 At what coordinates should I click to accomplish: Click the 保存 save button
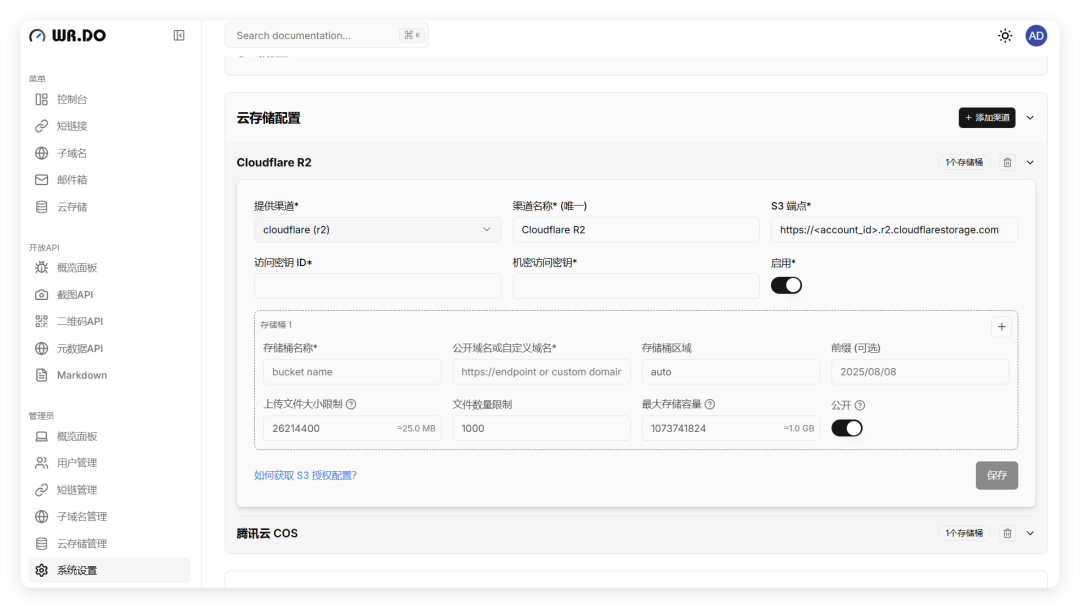[x=997, y=476]
